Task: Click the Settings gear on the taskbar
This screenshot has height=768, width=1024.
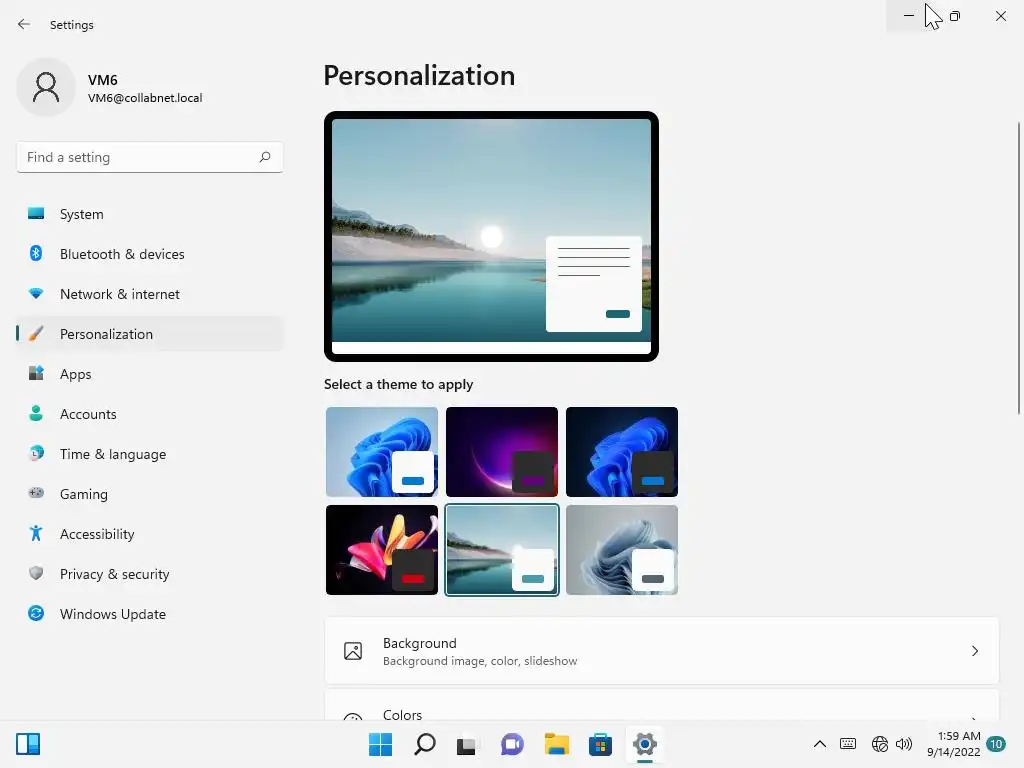Action: 645,744
